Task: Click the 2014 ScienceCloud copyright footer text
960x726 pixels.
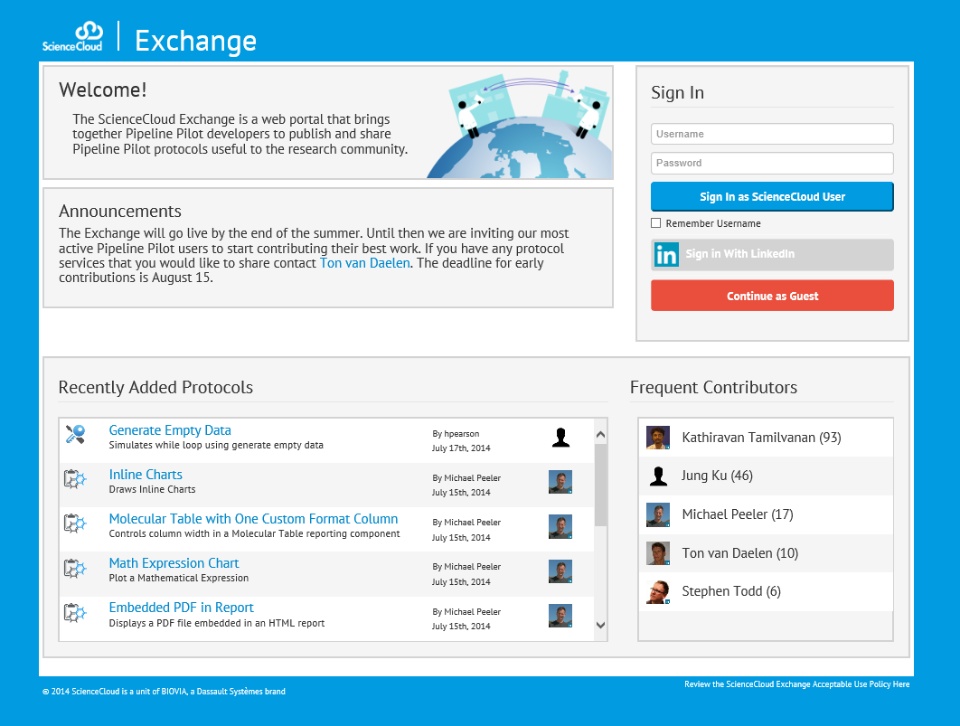Action: pos(163,692)
